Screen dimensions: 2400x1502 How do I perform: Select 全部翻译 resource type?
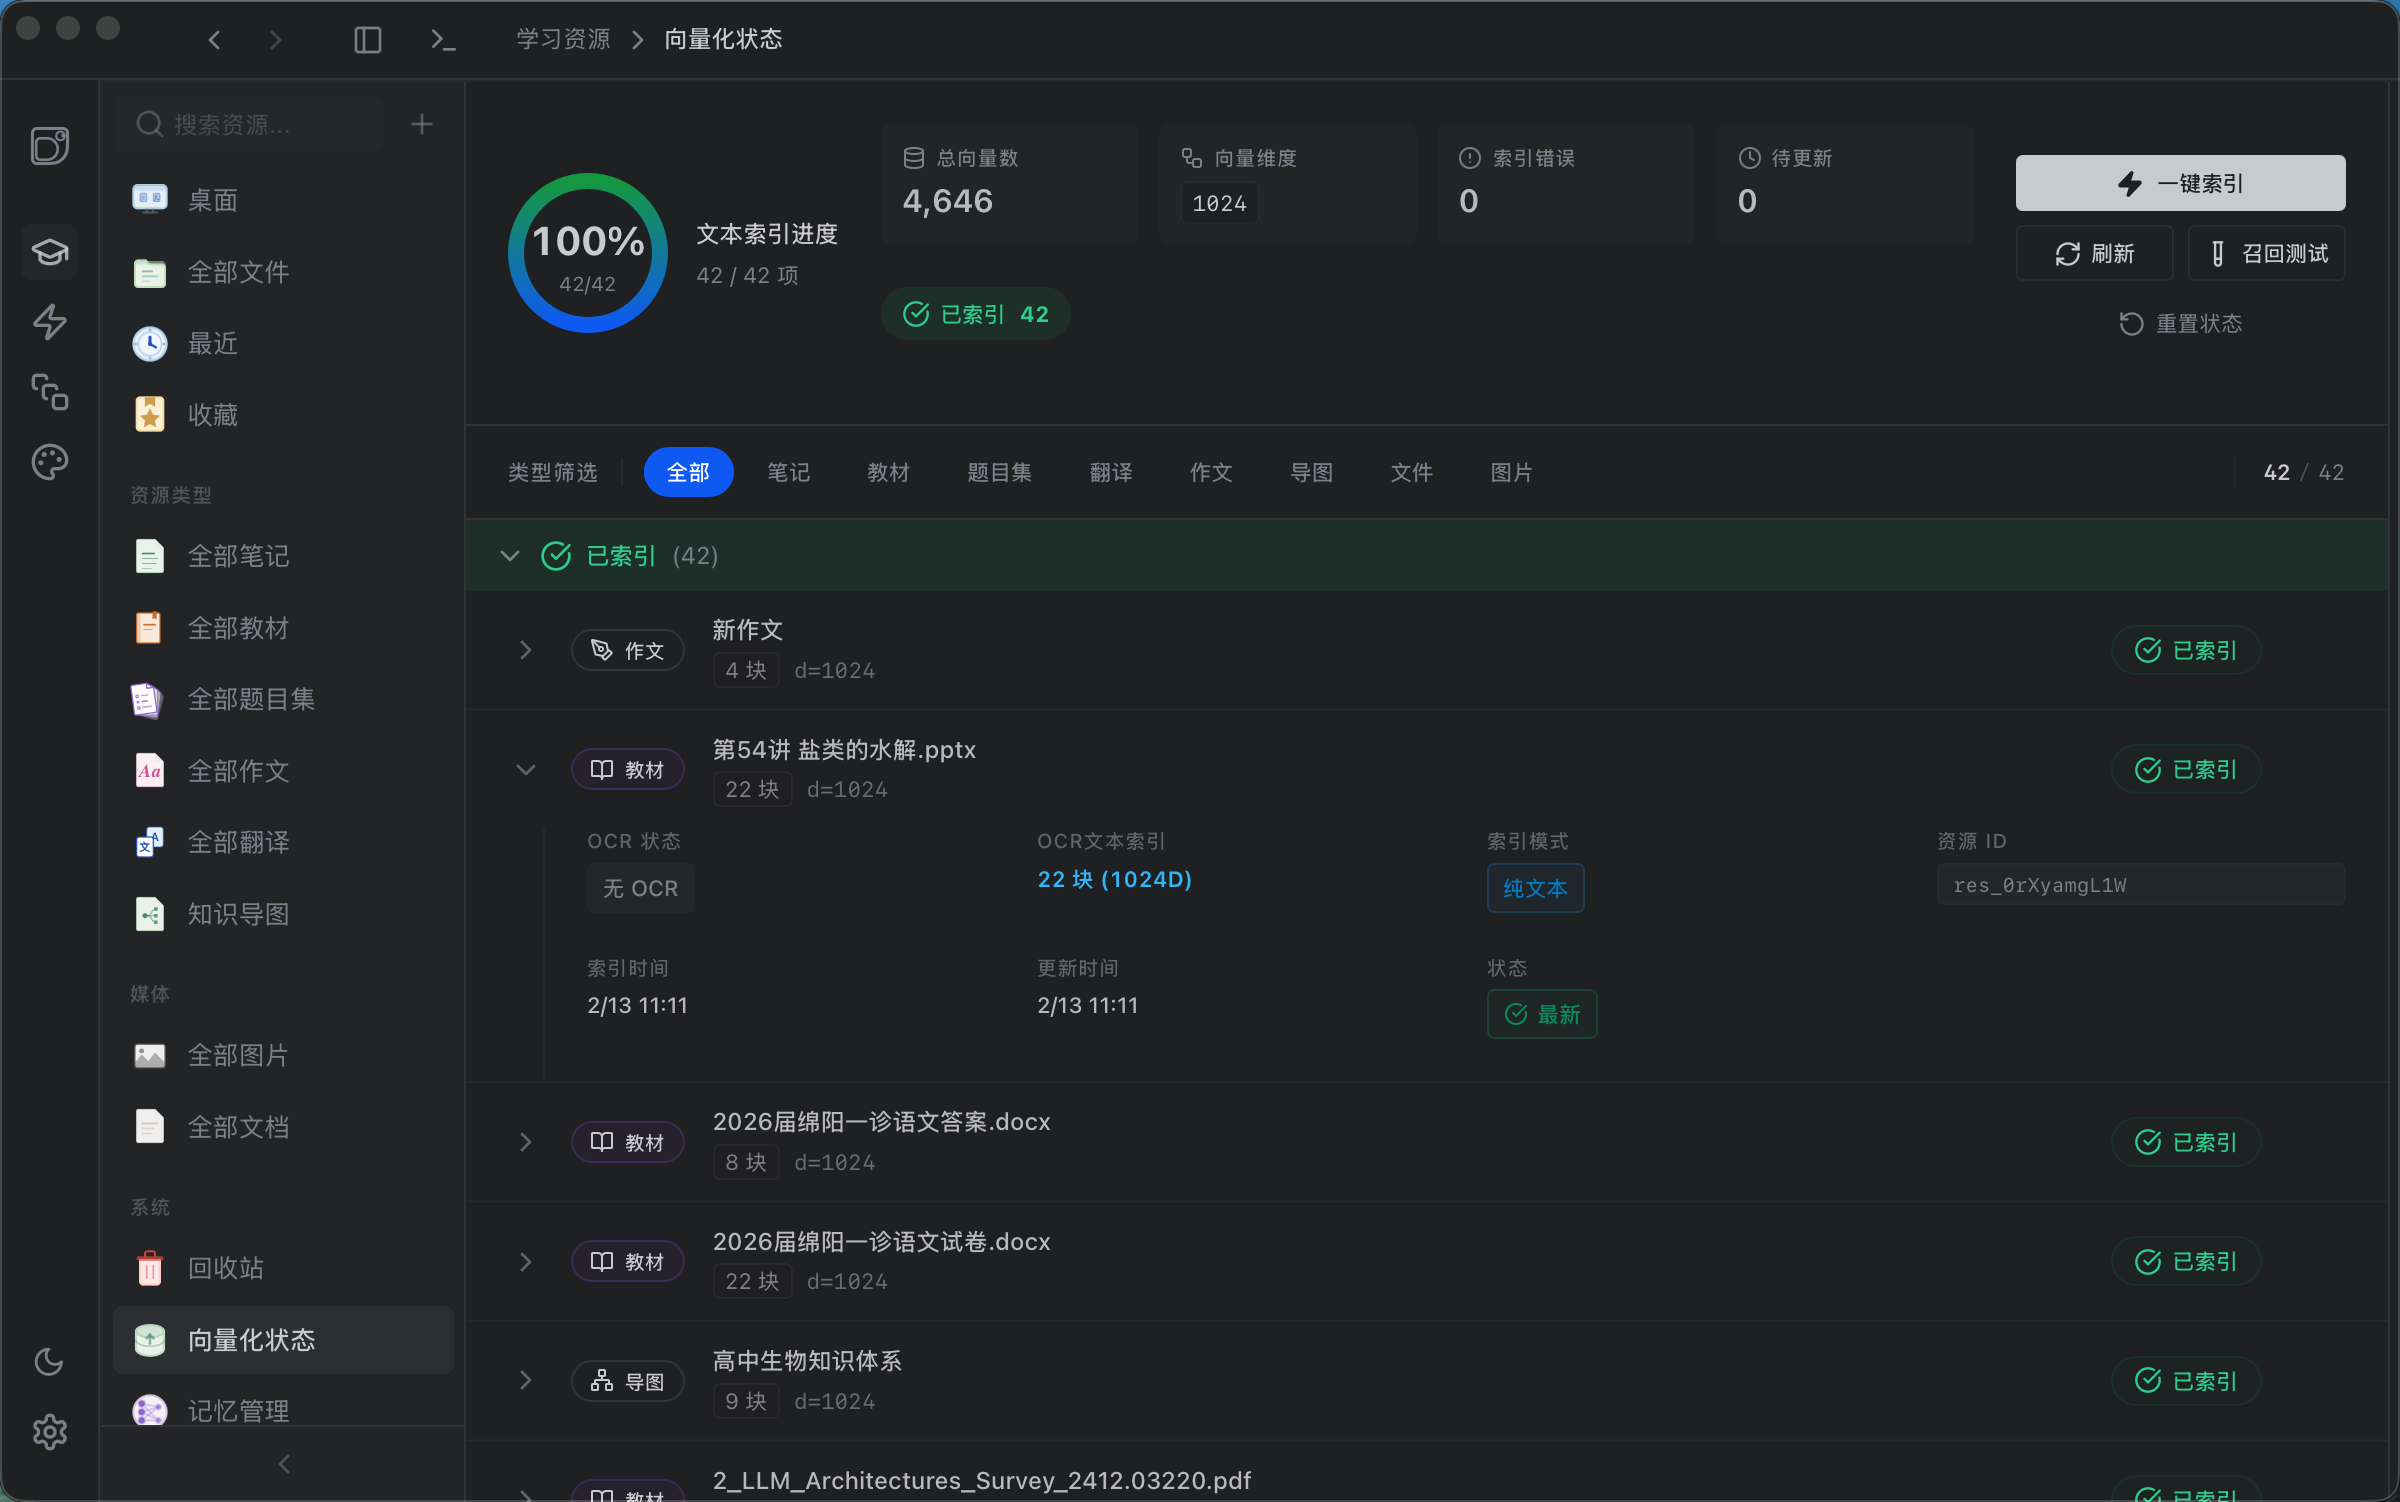click(284, 842)
